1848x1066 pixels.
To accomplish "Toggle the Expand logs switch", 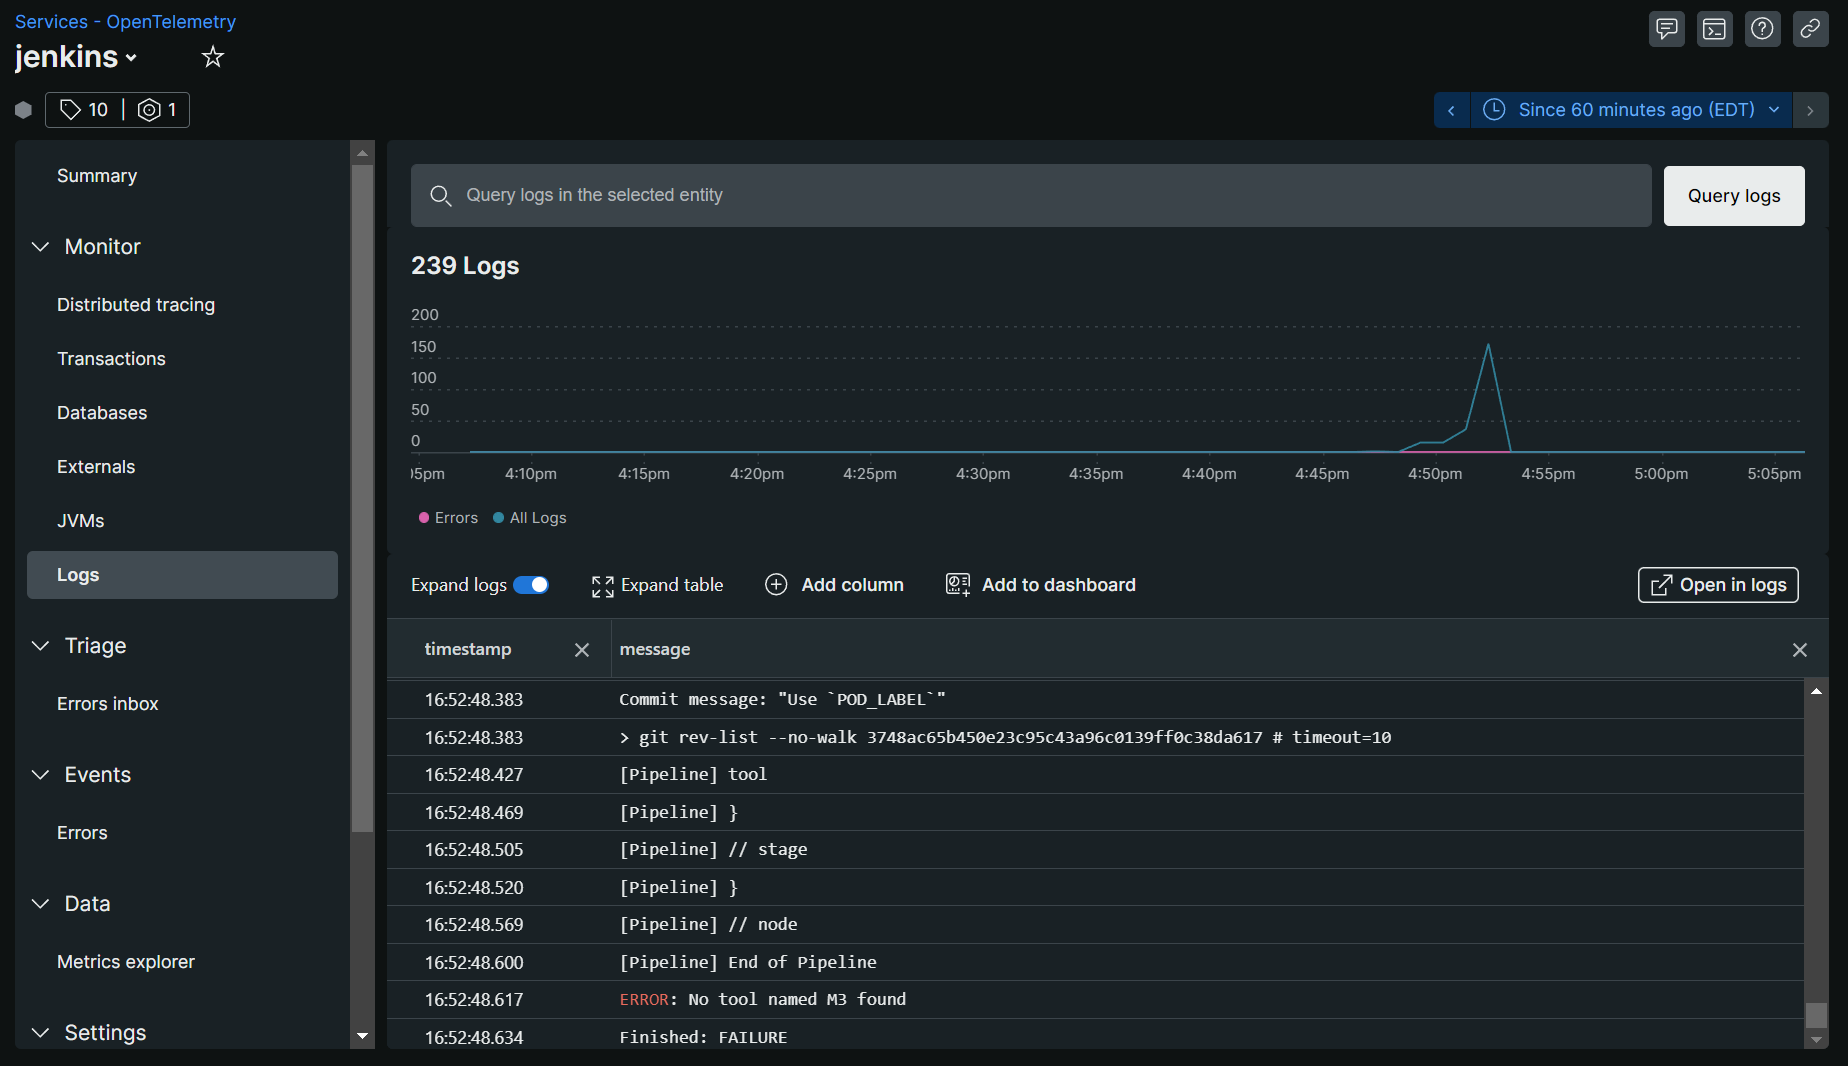I will coord(531,585).
